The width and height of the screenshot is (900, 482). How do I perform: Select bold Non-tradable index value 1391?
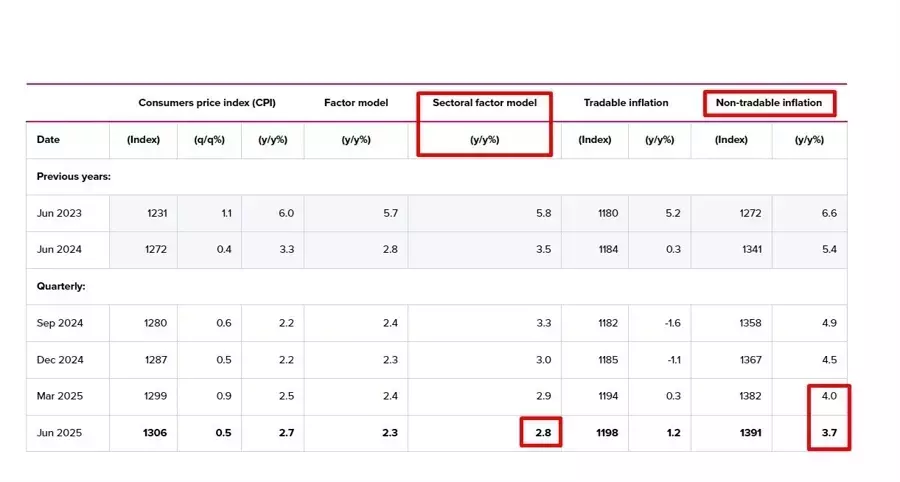tap(750, 433)
